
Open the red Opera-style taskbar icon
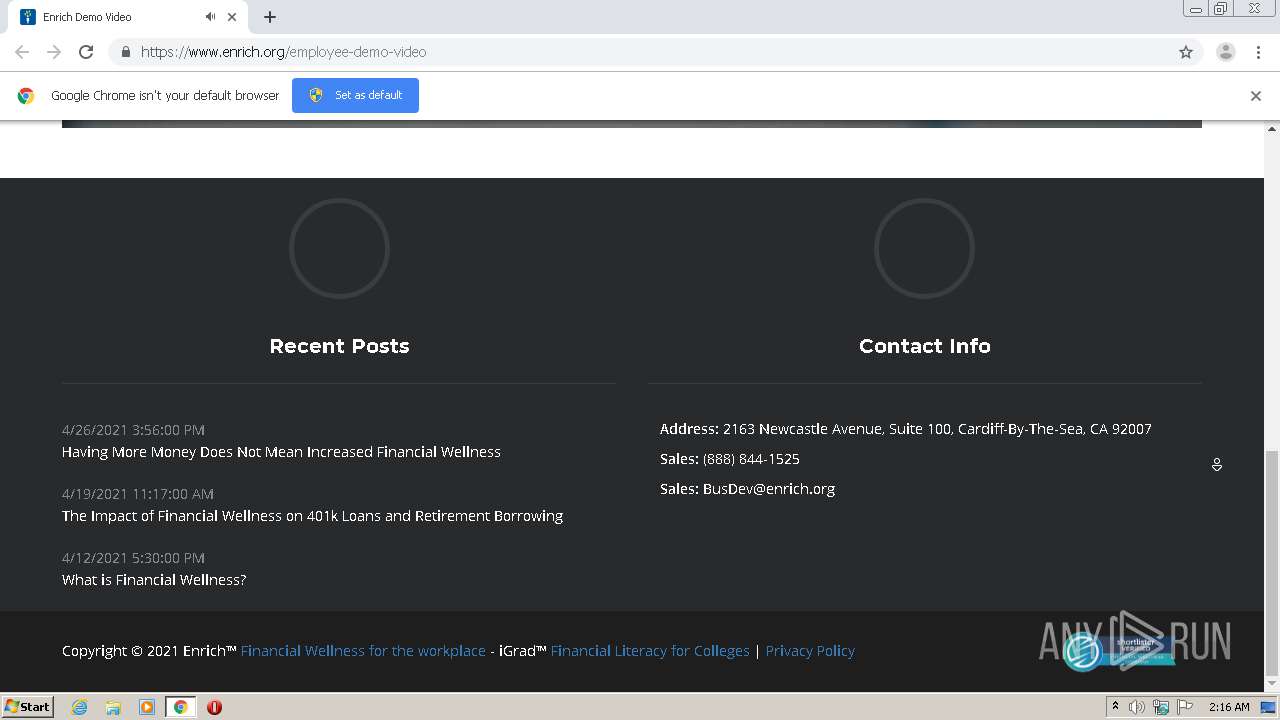pyautogui.click(x=214, y=707)
